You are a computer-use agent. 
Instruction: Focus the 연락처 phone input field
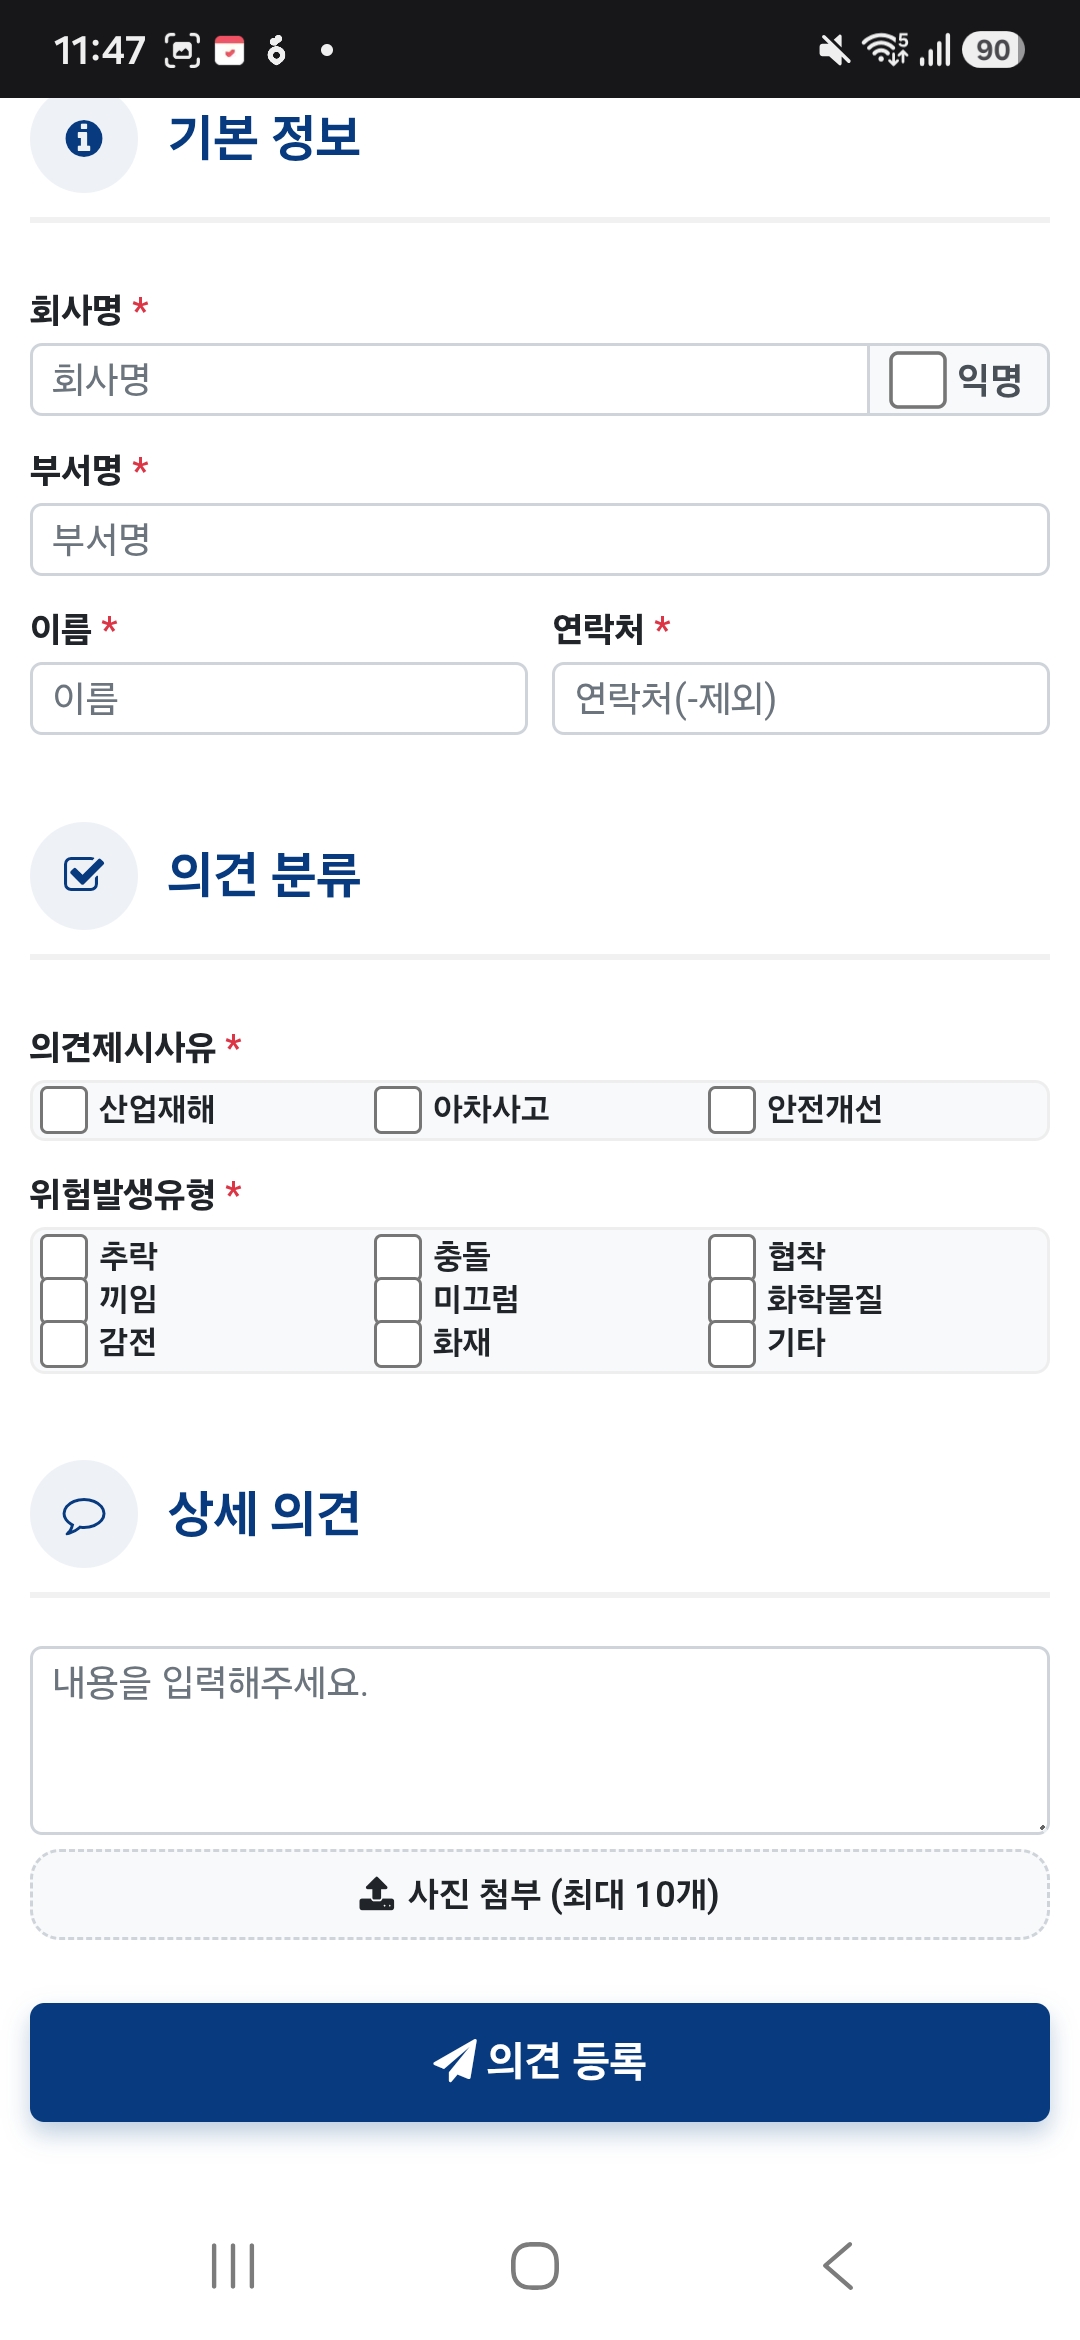801,698
